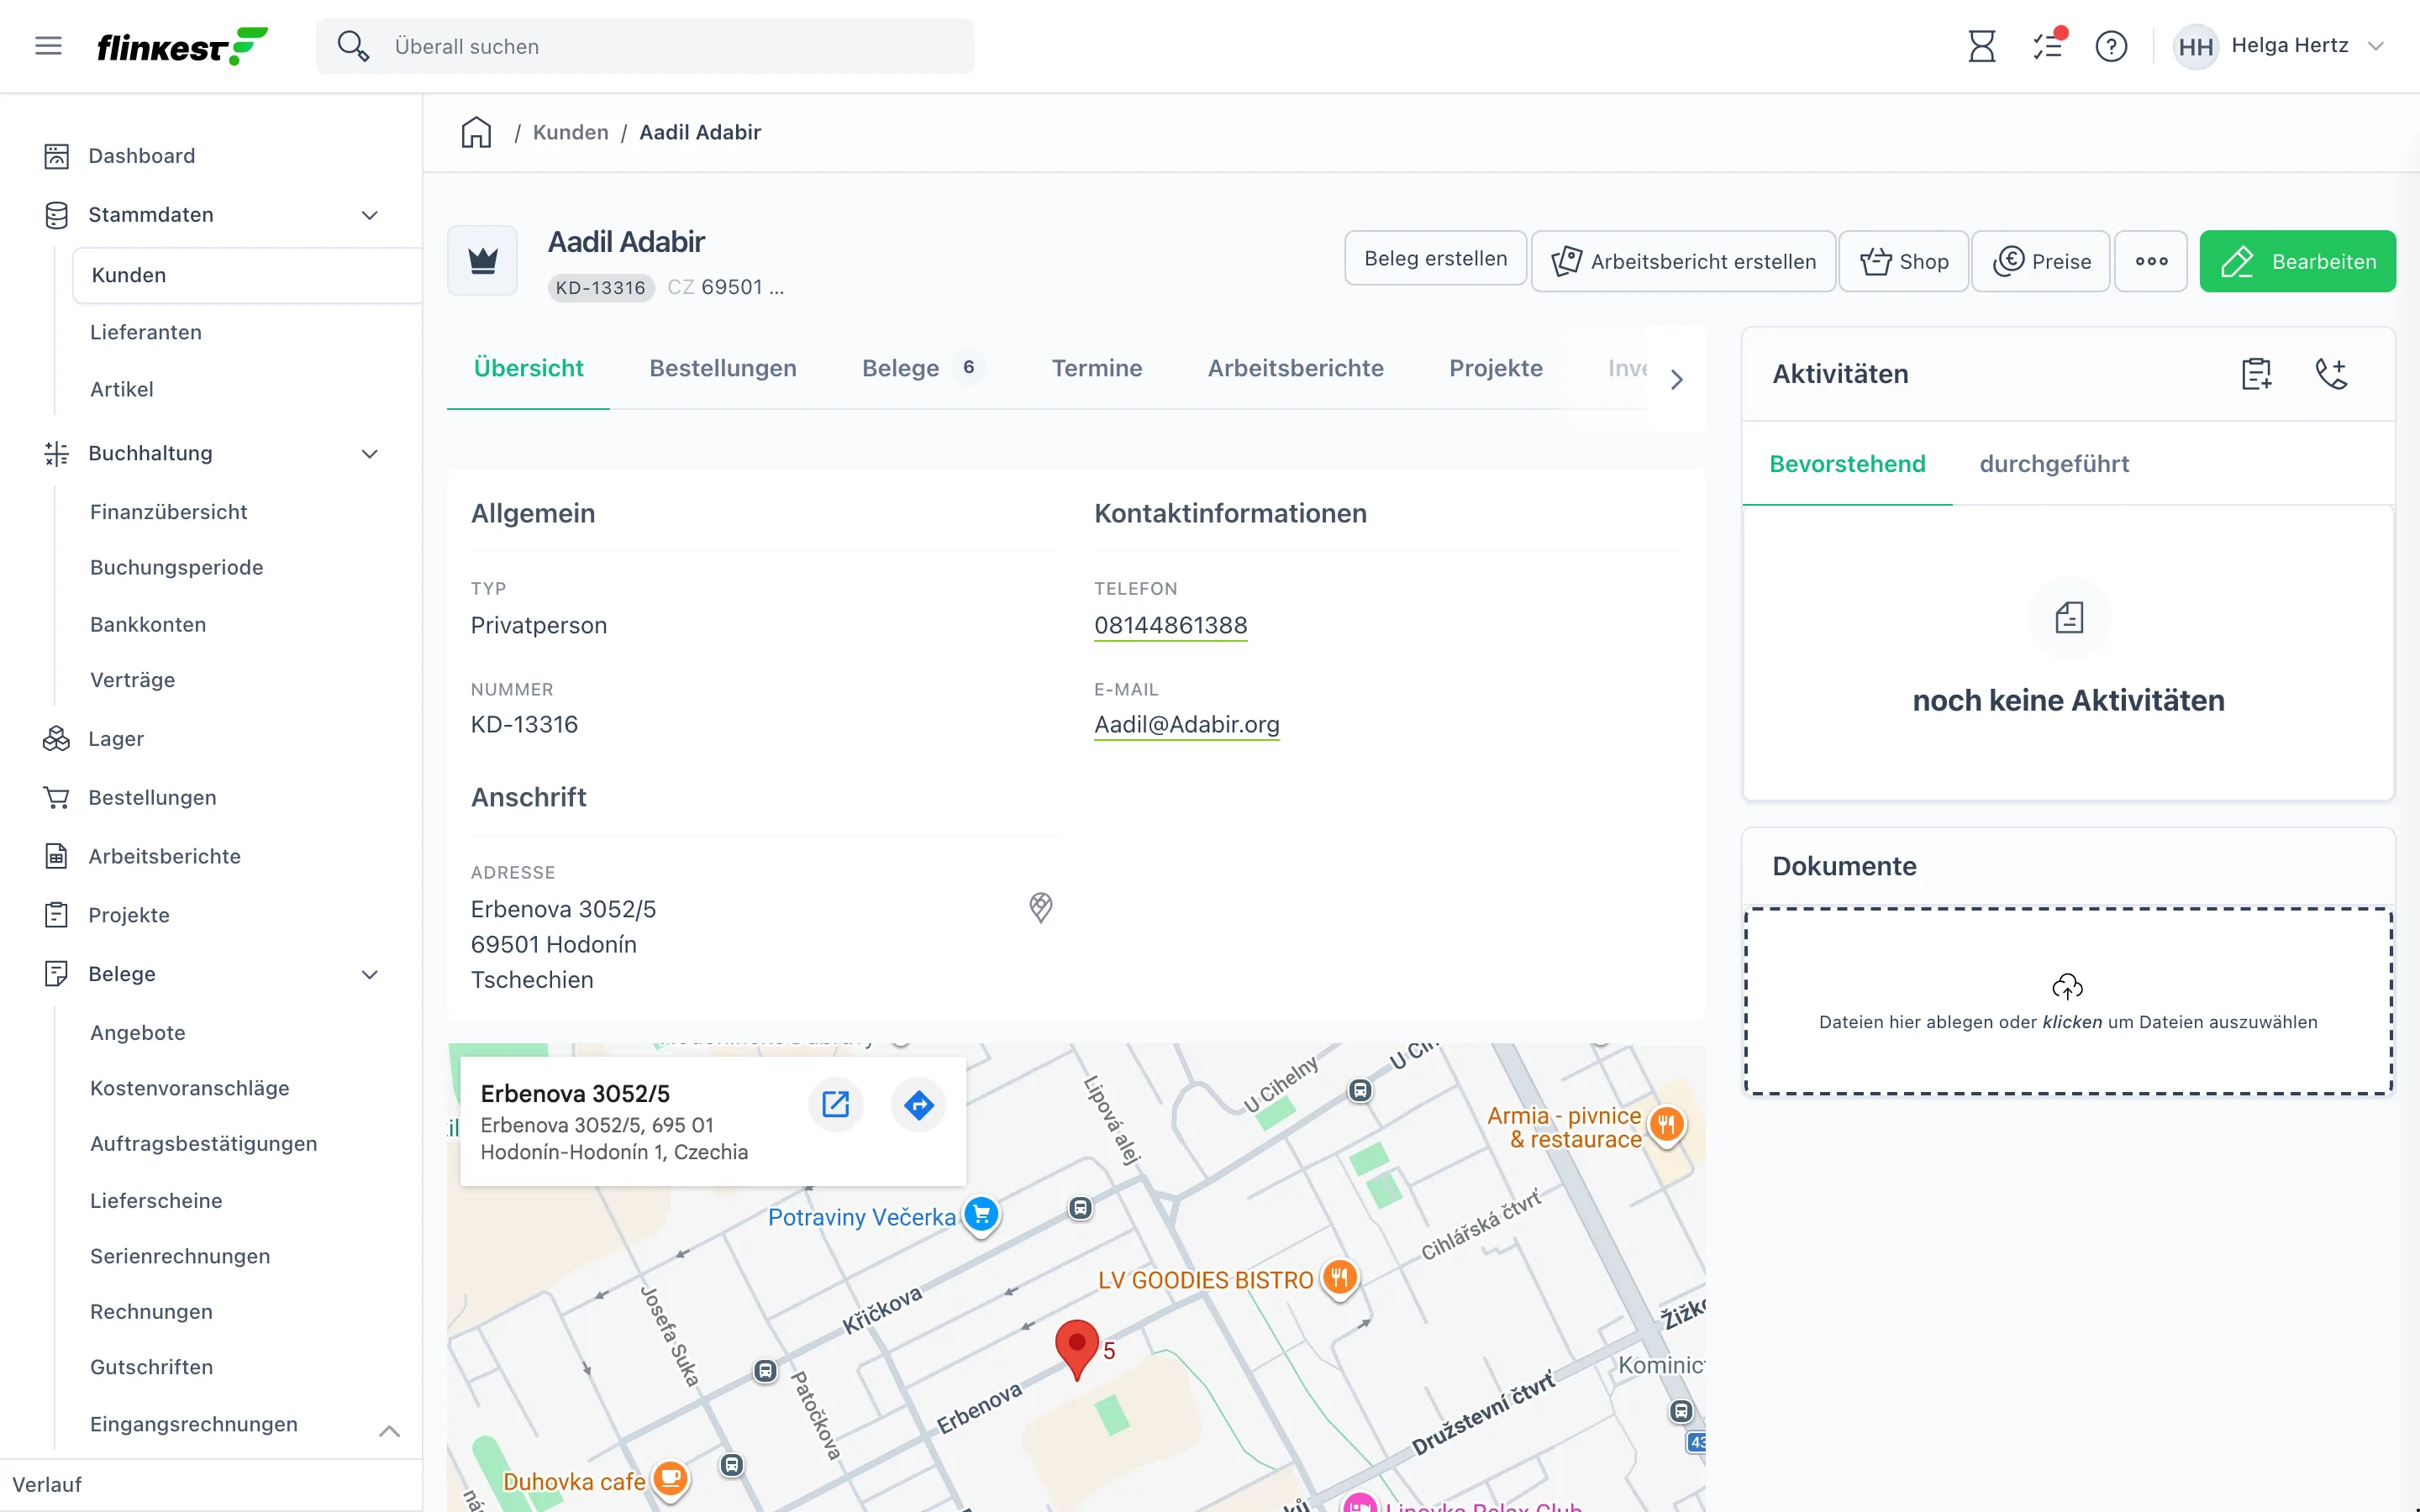Viewport: 2420px width, 1512px height.
Task: Click the Potraviny Večerka shop marker
Action: coord(981,1215)
